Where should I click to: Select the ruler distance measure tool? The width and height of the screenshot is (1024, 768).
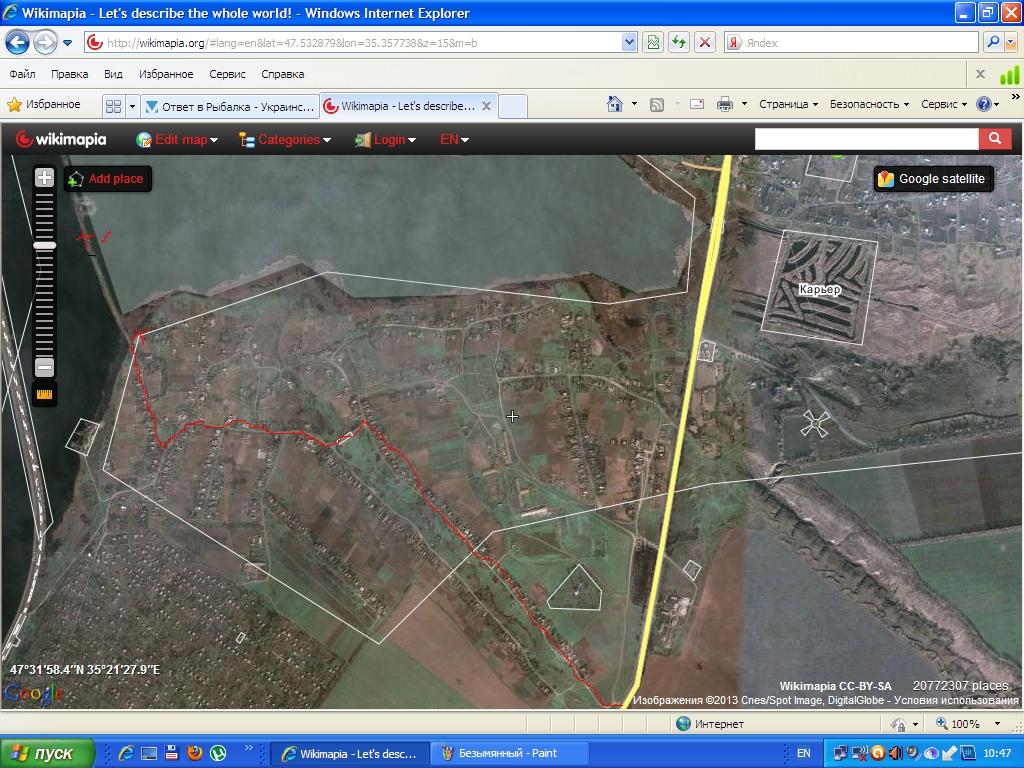point(44,394)
